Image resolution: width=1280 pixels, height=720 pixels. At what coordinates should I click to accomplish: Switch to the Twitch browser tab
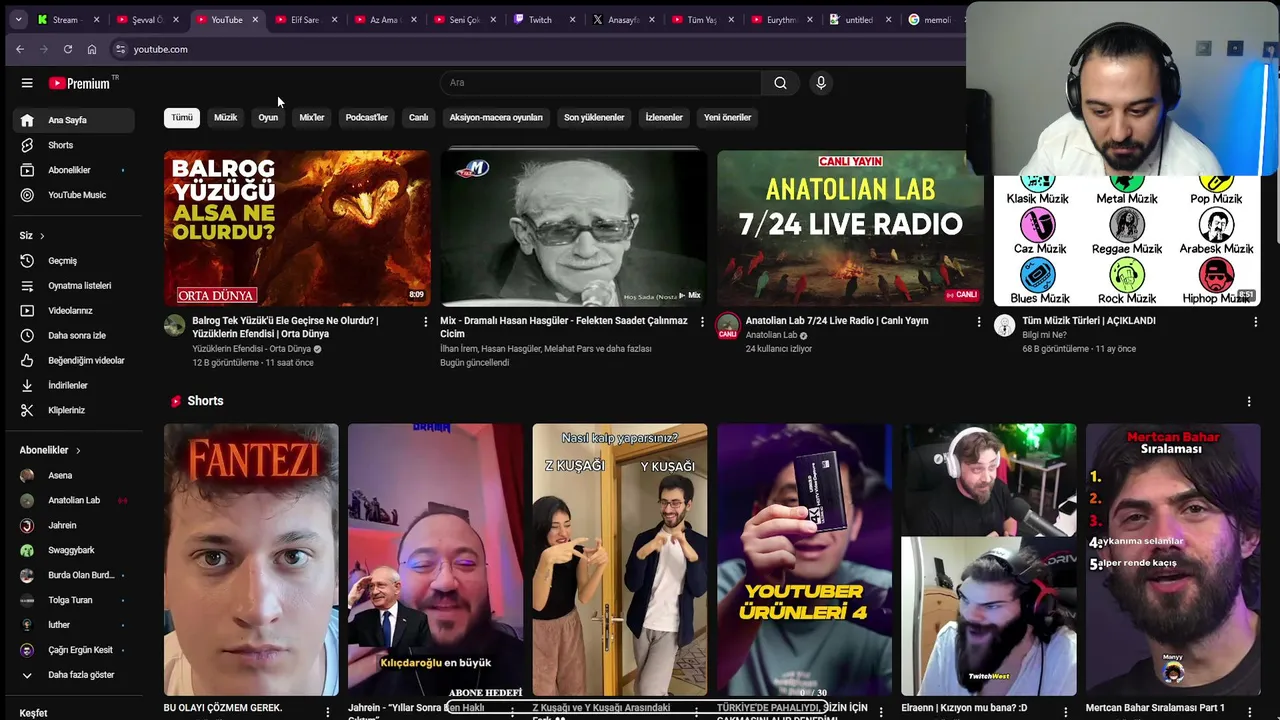click(545, 20)
